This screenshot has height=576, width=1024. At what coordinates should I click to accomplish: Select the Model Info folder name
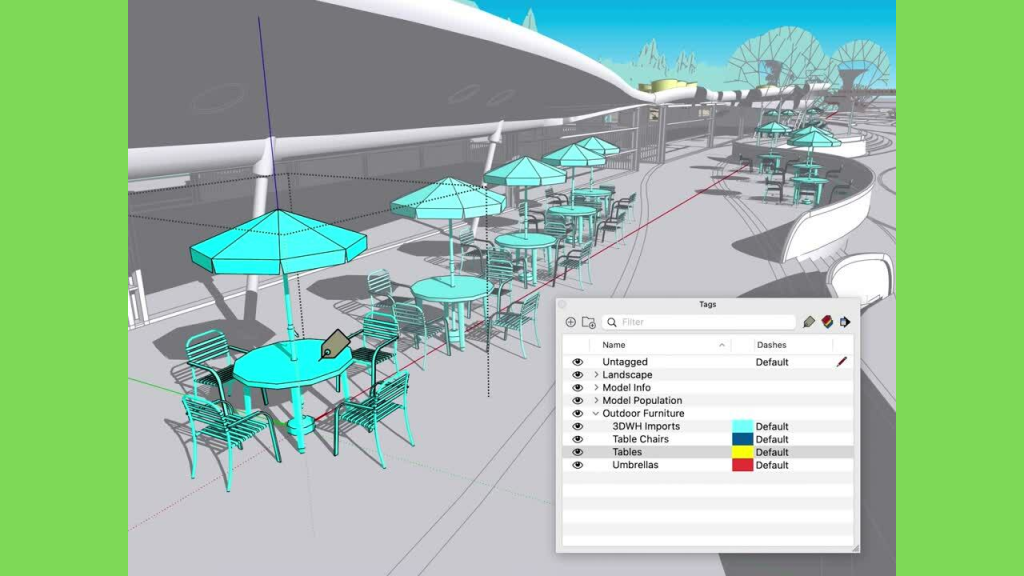pyautogui.click(x=626, y=387)
